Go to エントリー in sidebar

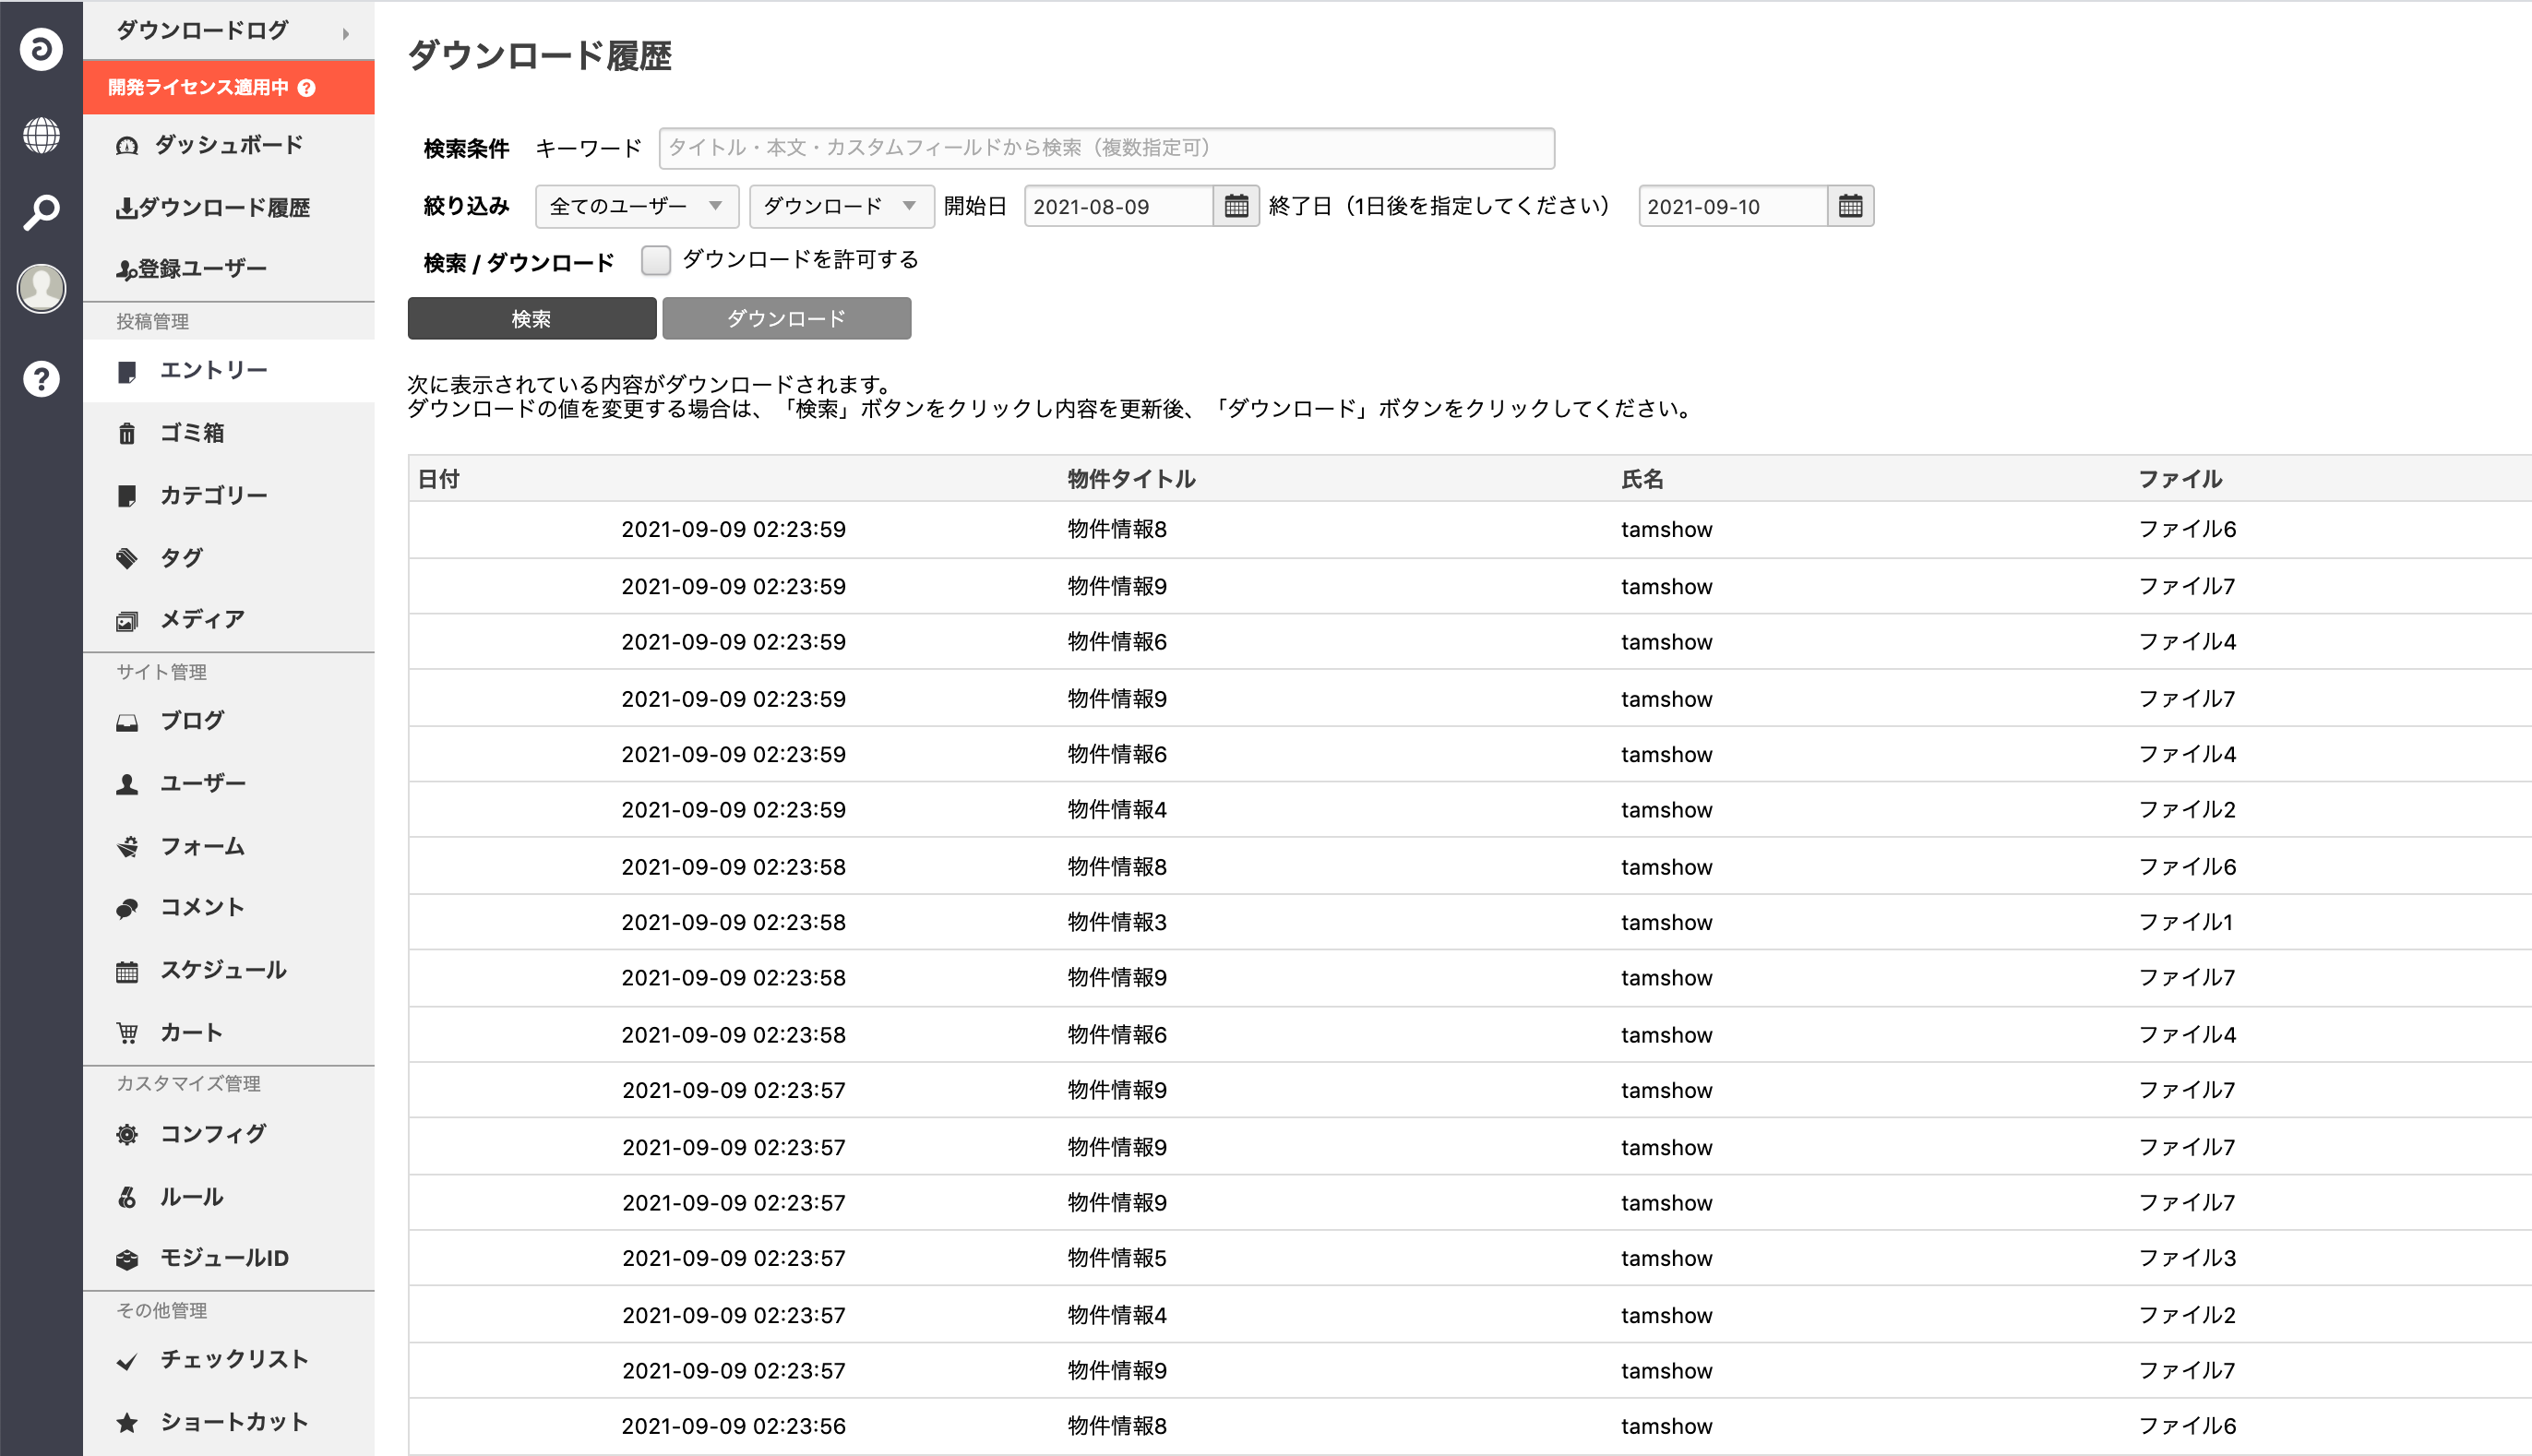229,371
